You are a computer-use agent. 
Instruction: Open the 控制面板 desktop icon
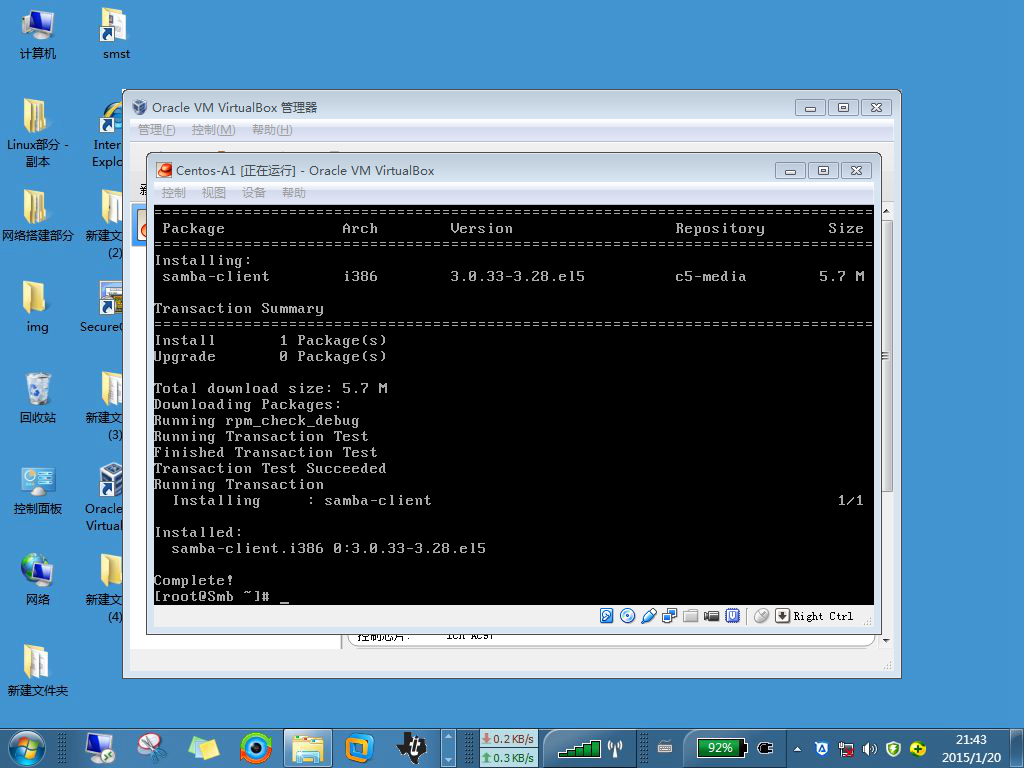pos(38,488)
